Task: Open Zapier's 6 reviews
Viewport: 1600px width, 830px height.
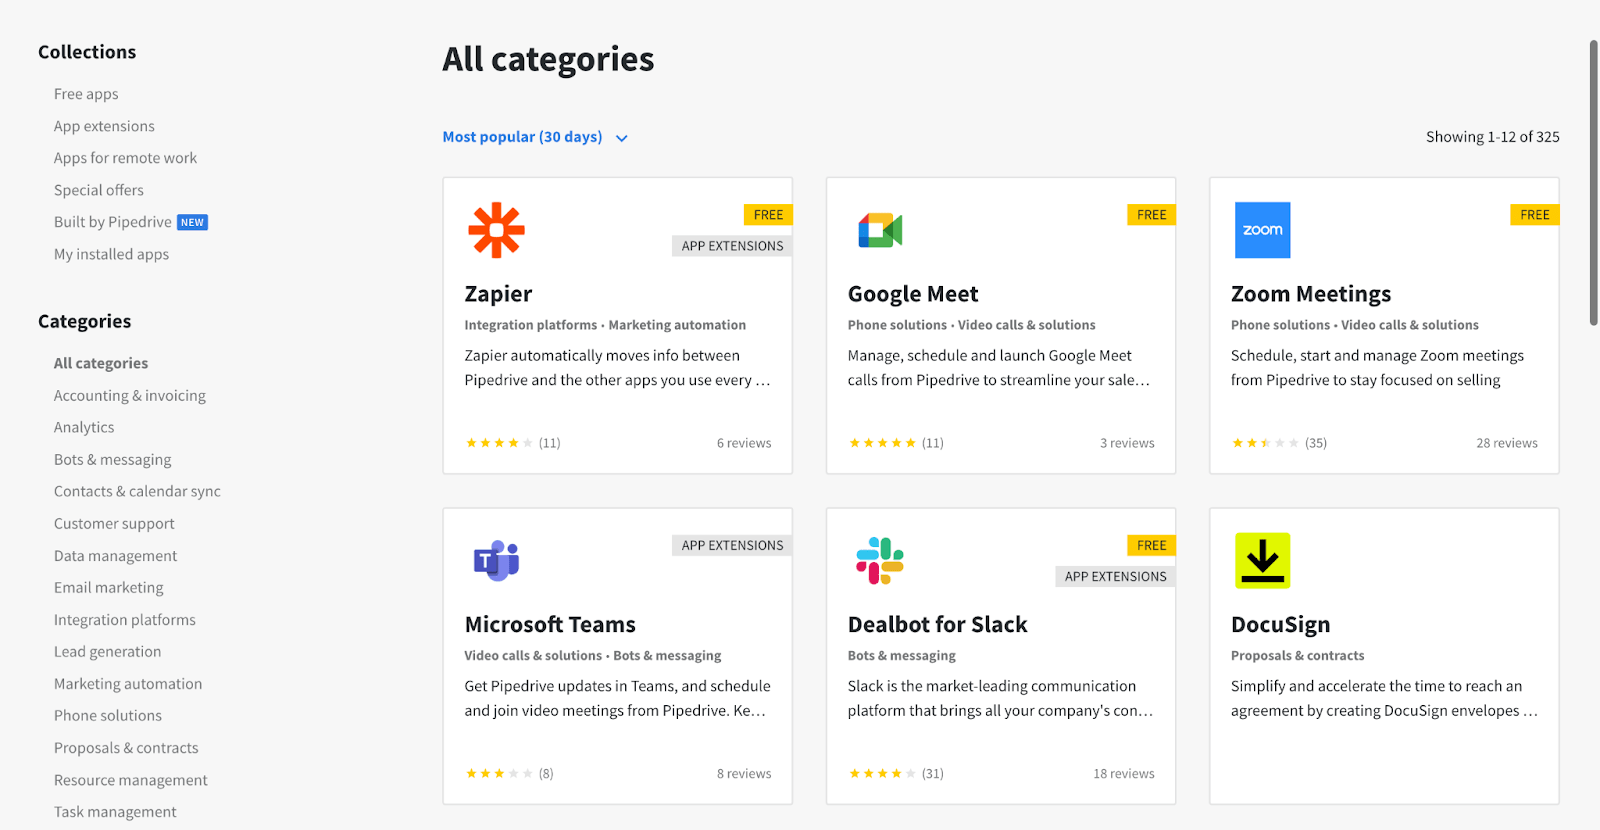Action: pos(744,442)
